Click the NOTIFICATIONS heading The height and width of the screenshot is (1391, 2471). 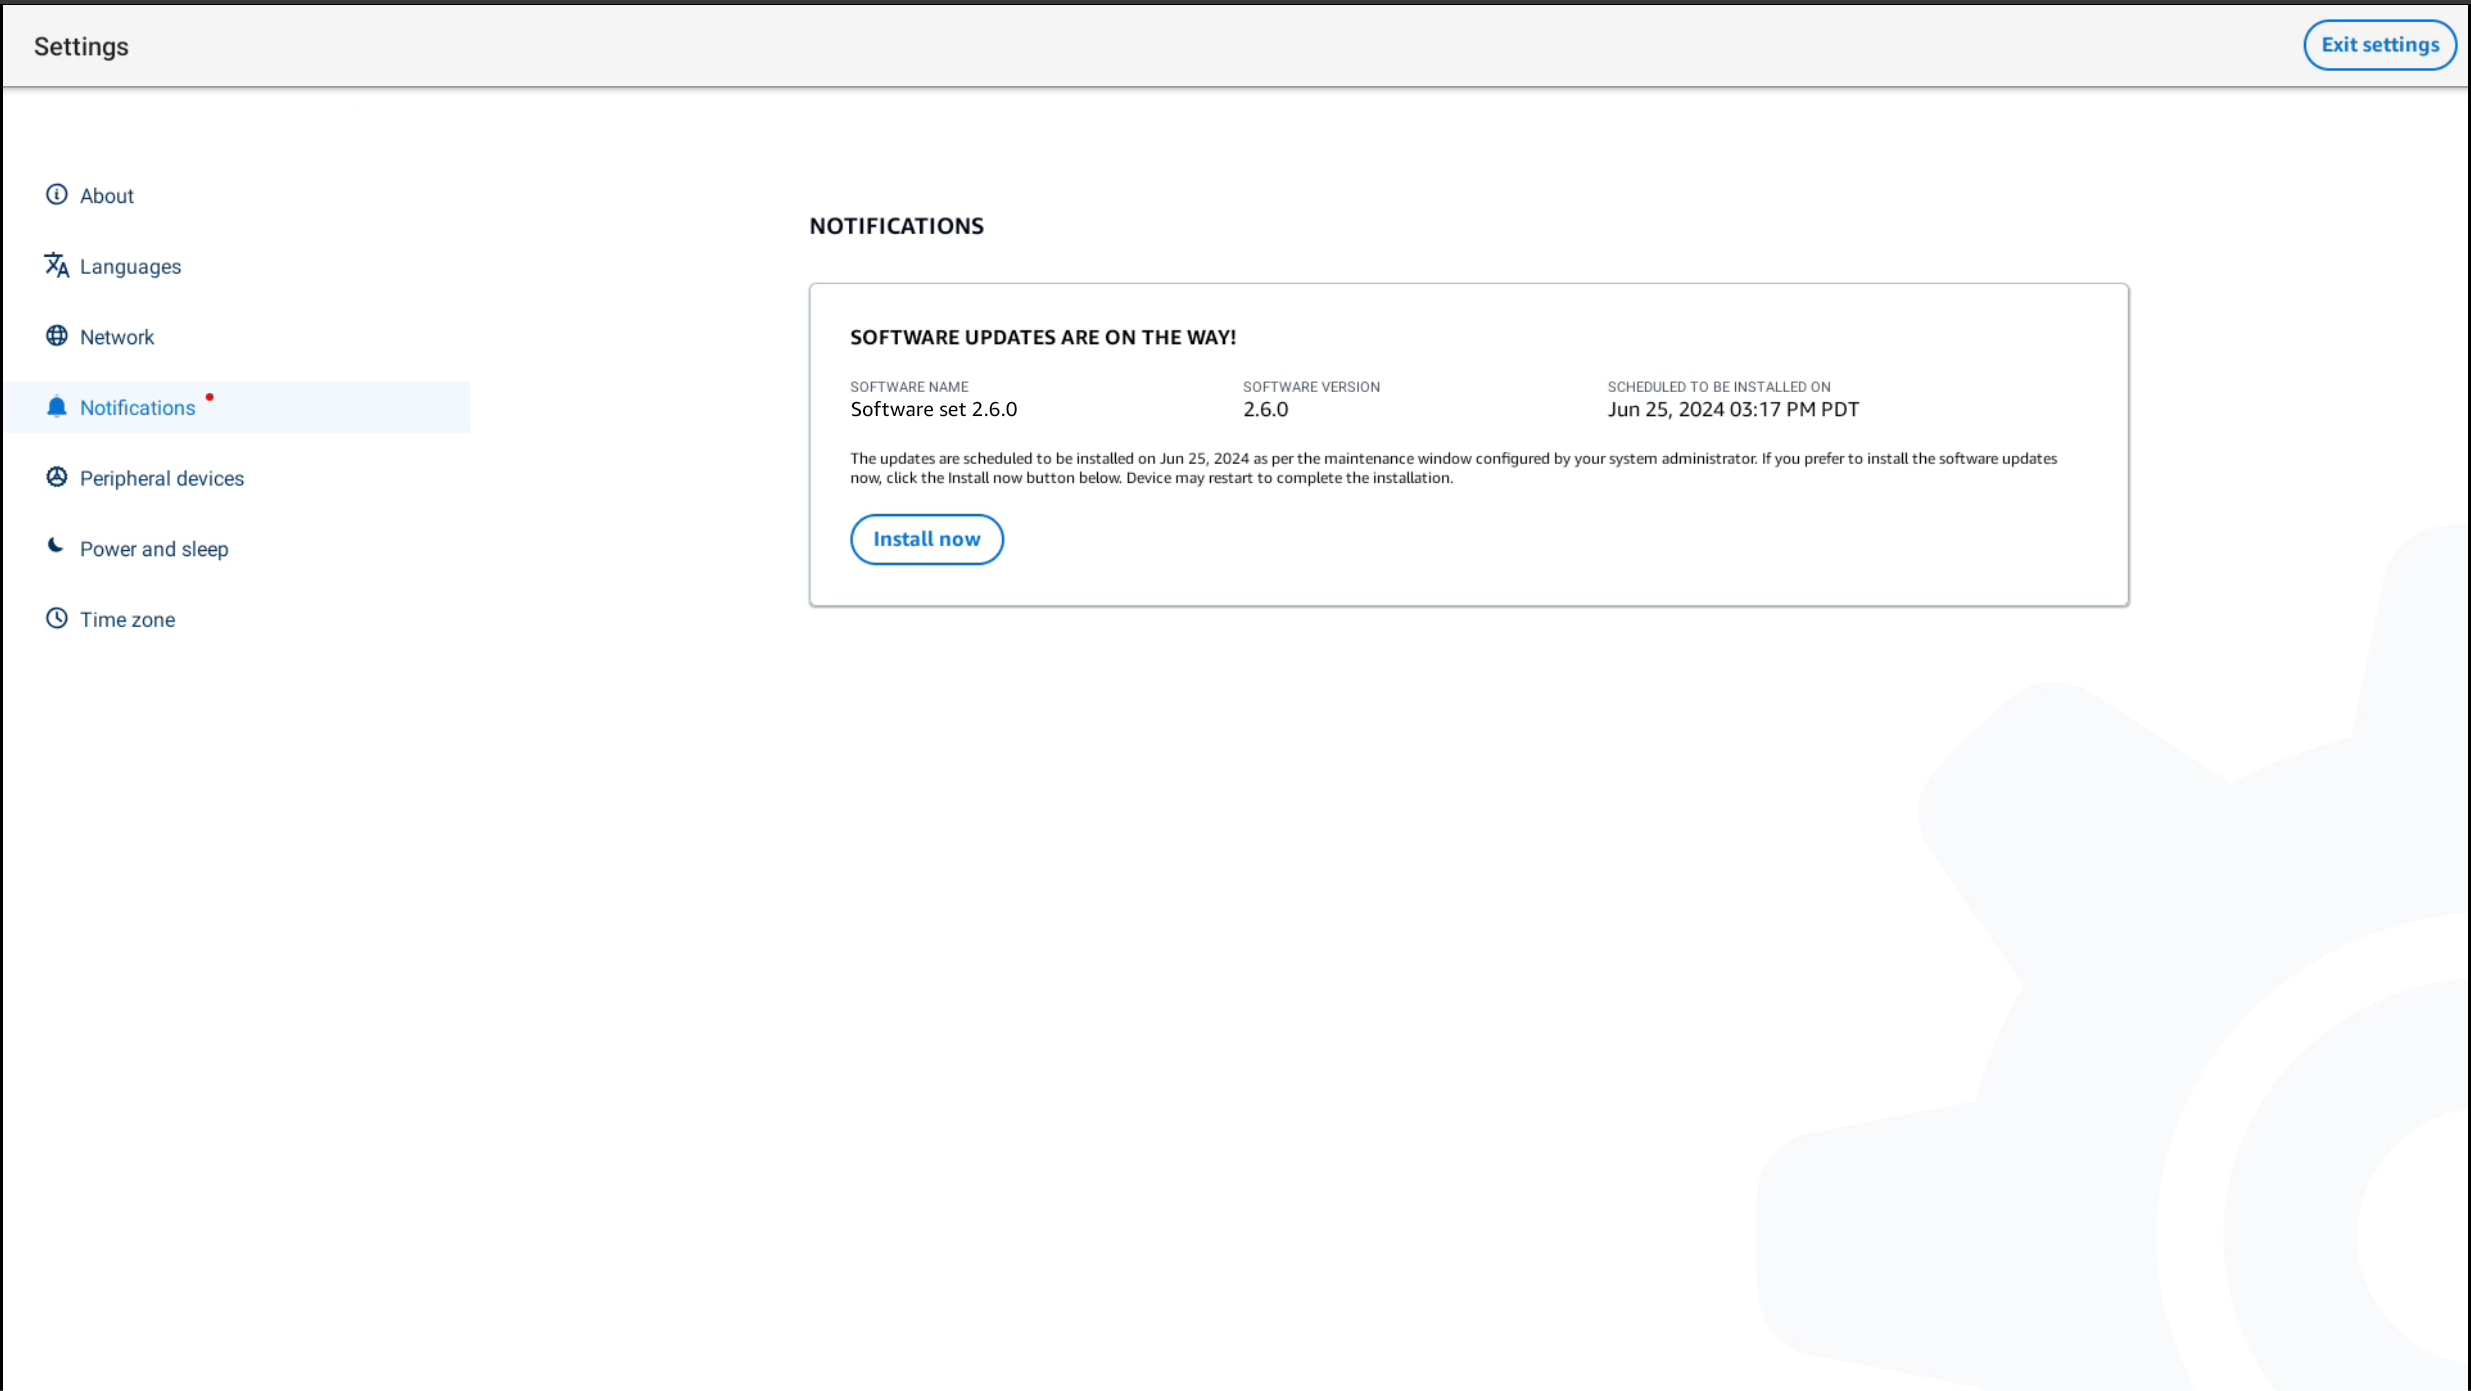pyautogui.click(x=896, y=226)
